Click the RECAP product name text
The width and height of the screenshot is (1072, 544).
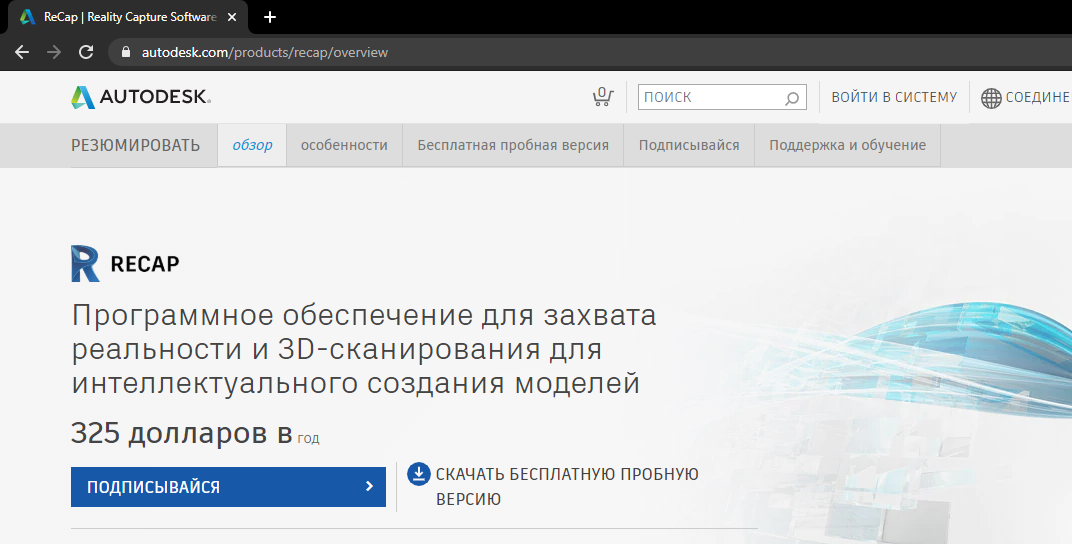pyautogui.click(x=145, y=264)
